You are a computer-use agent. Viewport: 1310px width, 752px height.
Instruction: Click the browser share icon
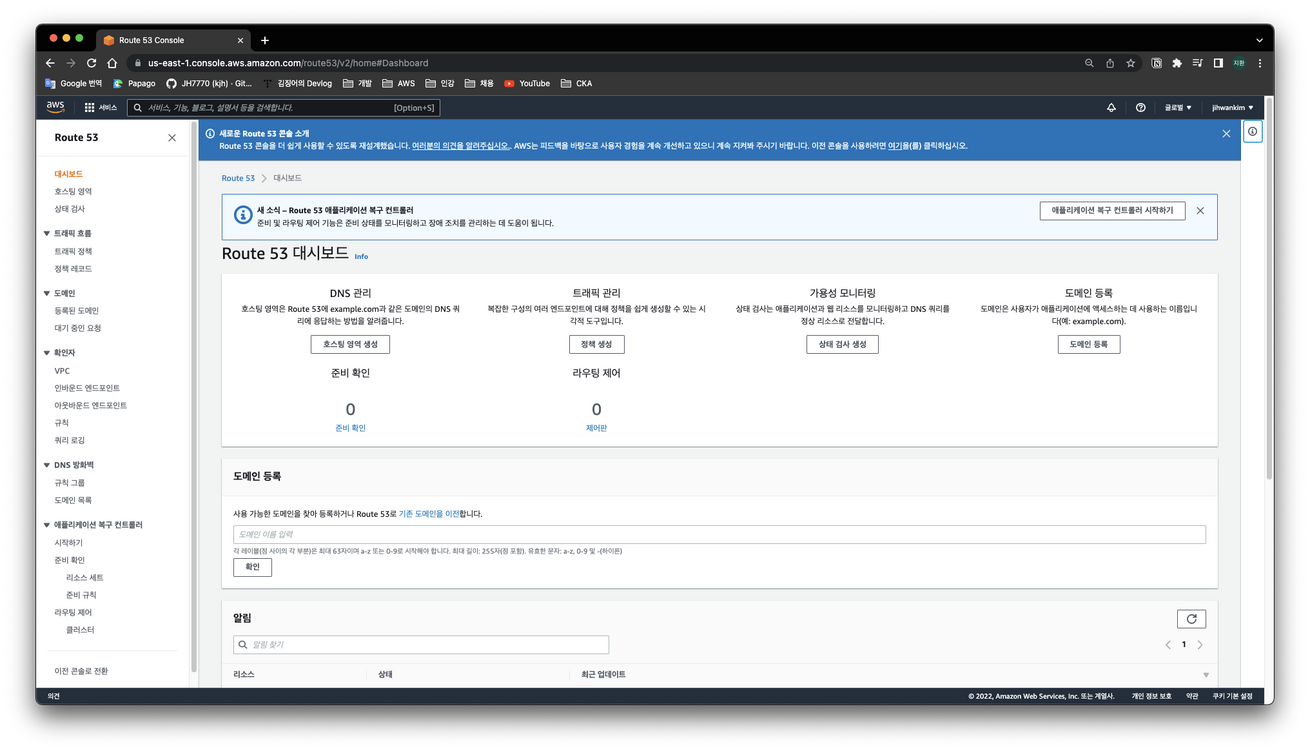pyautogui.click(x=1109, y=63)
